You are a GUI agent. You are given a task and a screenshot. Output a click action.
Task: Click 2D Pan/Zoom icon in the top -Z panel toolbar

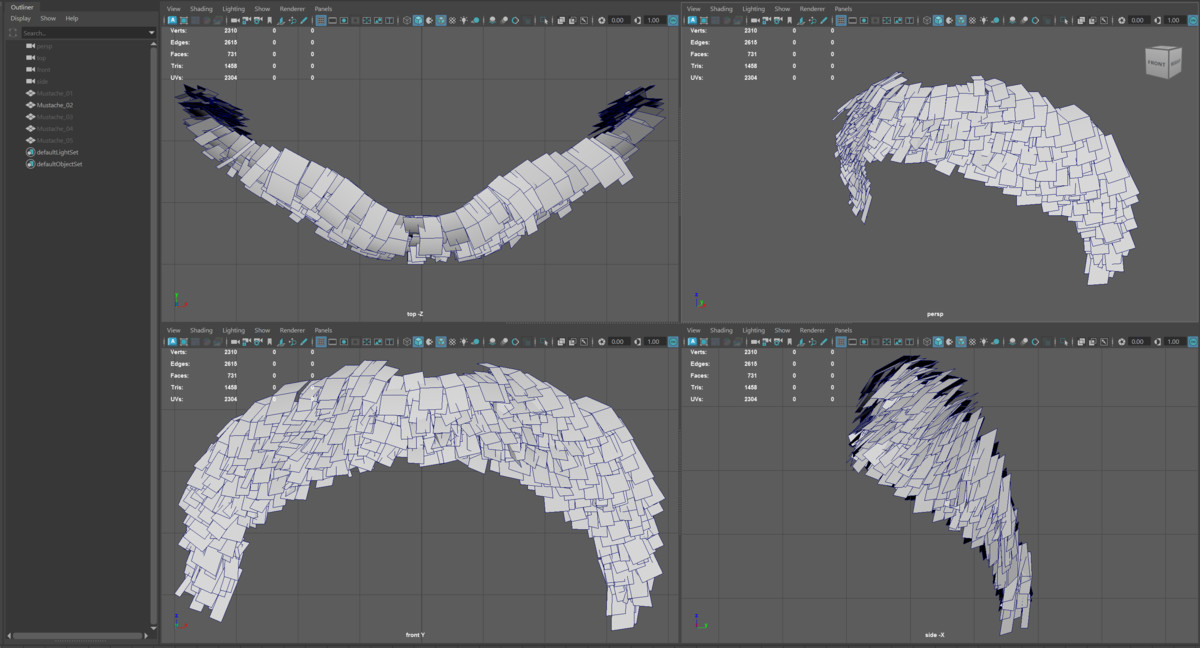(x=292, y=20)
